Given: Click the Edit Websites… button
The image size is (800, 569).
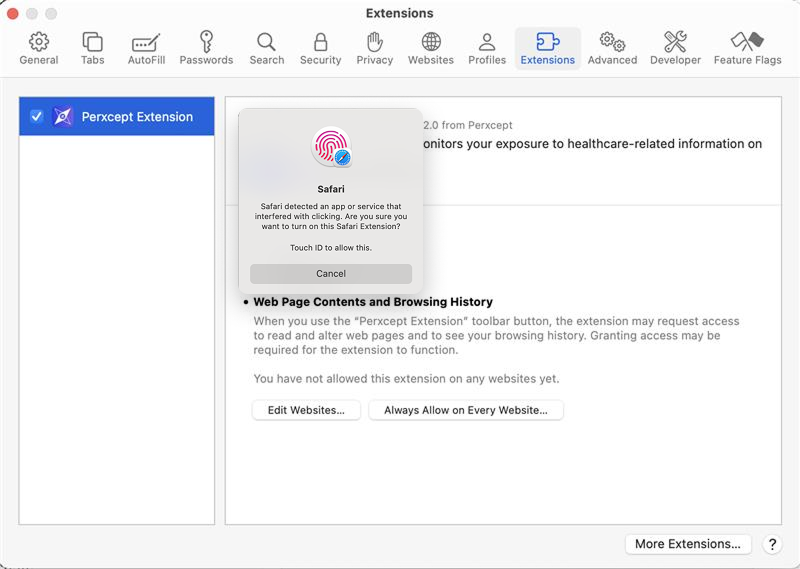Looking at the screenshot, I should (306, 410).
